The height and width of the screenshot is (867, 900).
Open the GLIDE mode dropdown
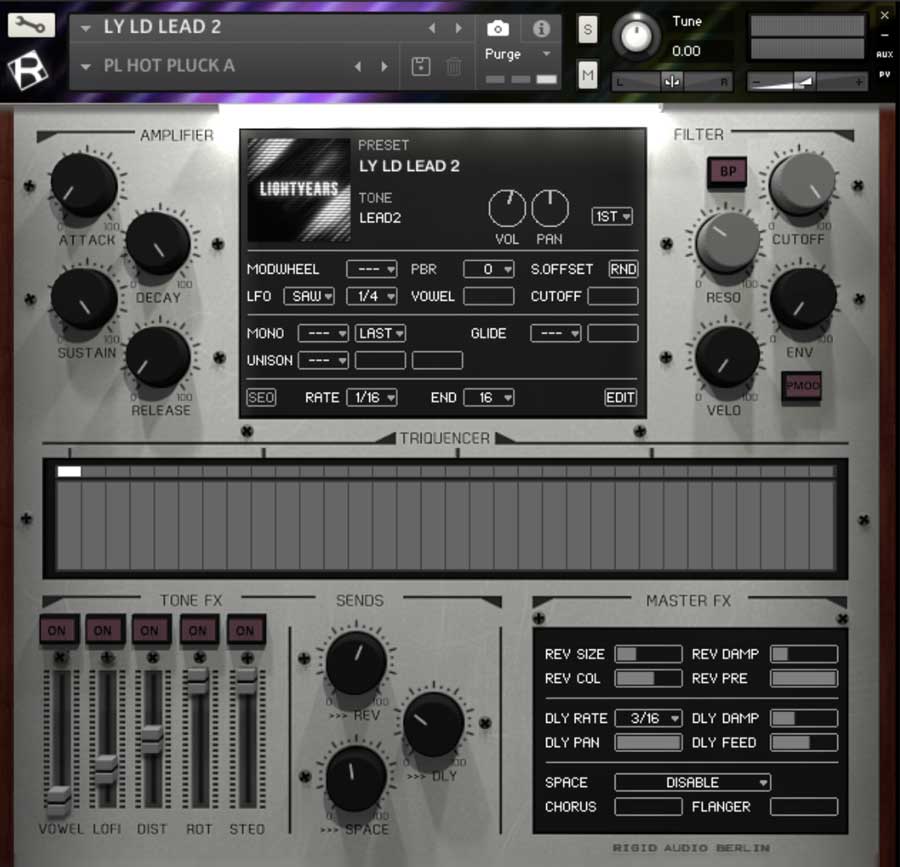[556, 333]
